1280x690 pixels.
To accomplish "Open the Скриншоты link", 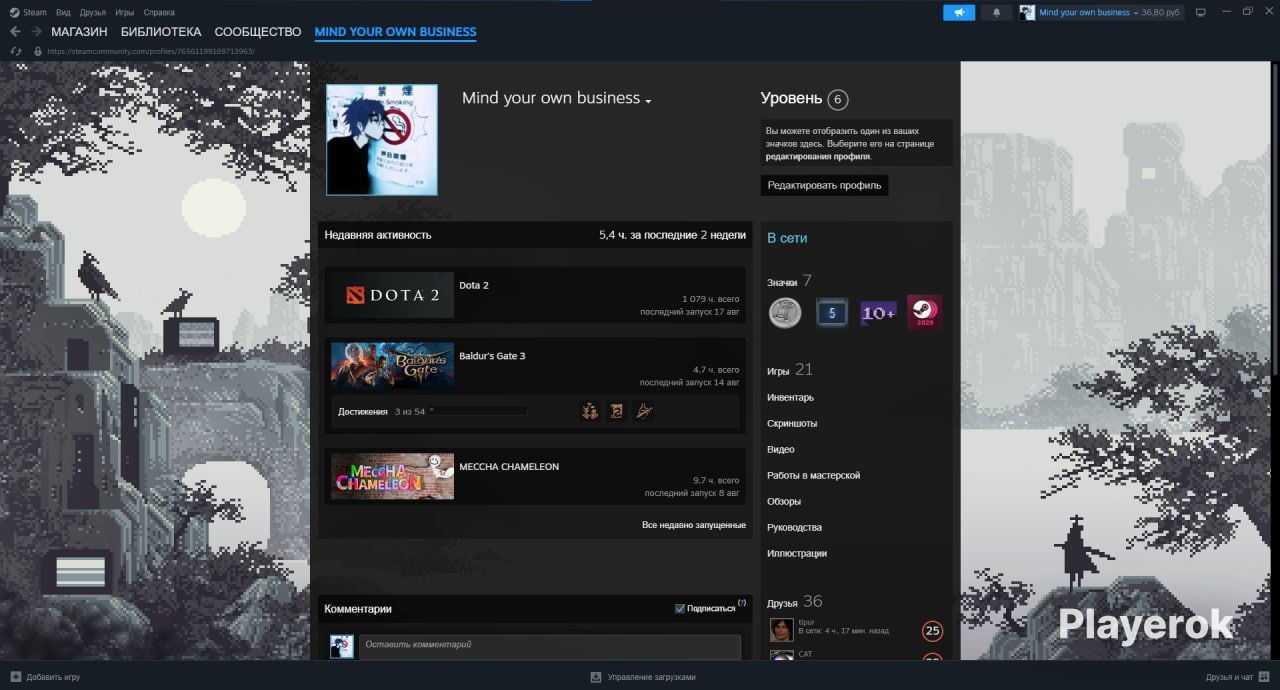I will point(792,424).
